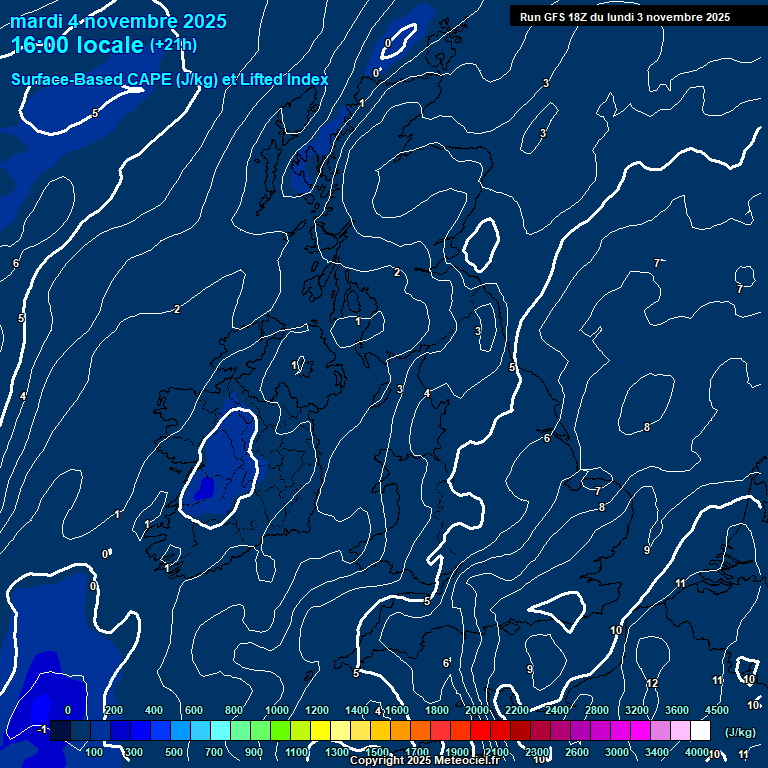Select the white swatch at the legend's end

coord(700,730)
